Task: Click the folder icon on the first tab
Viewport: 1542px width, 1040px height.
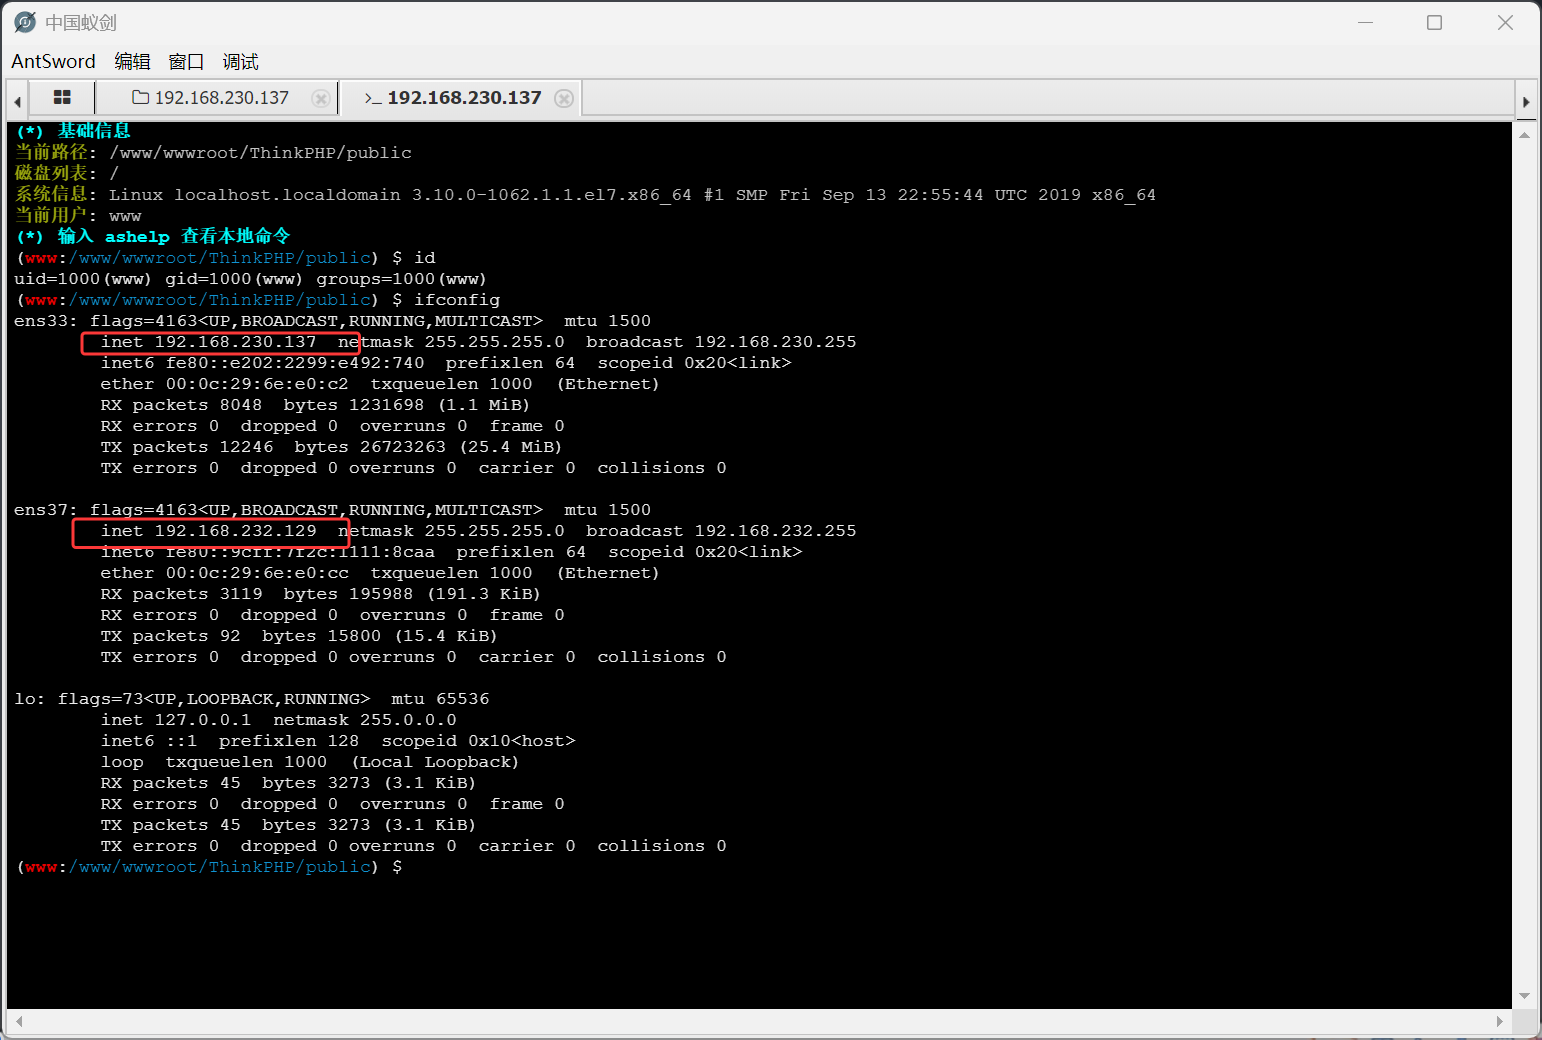Action: [141, 97]
